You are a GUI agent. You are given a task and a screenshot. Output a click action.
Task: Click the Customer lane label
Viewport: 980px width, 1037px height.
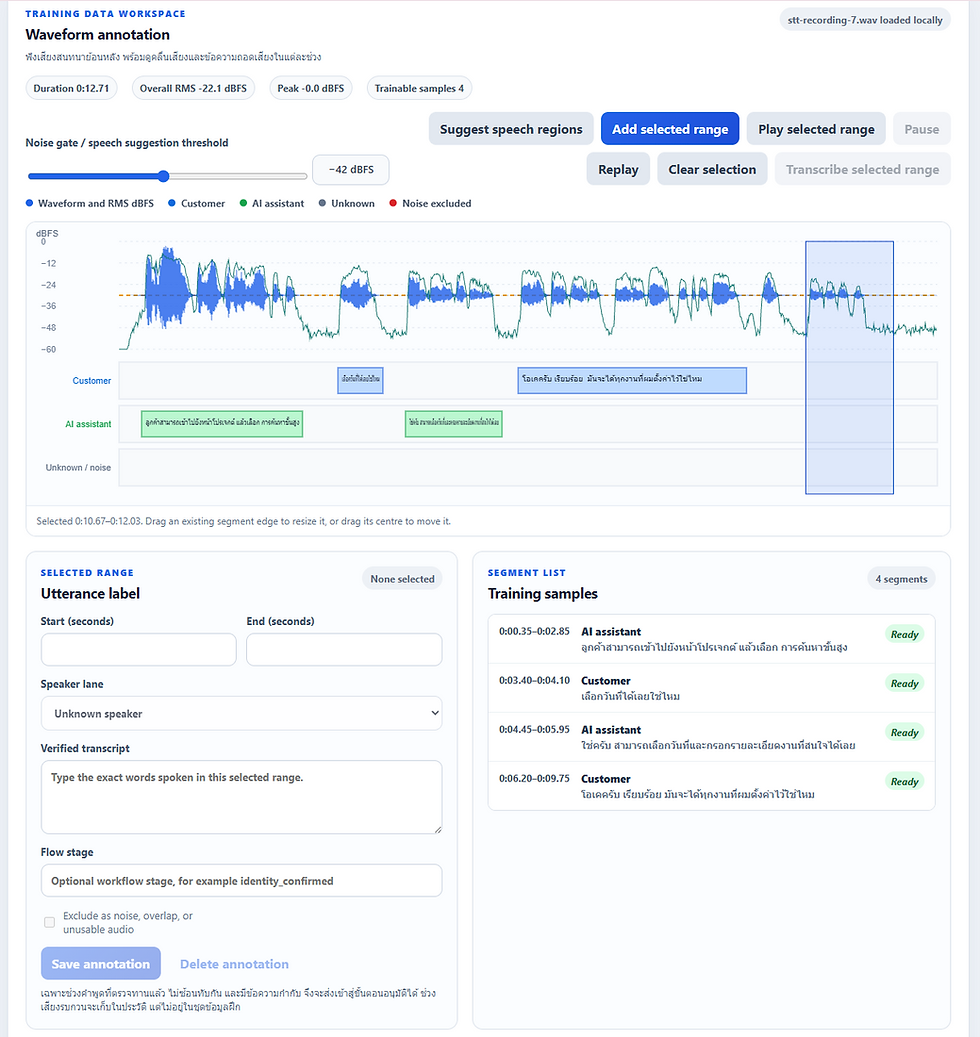[92, 380]
